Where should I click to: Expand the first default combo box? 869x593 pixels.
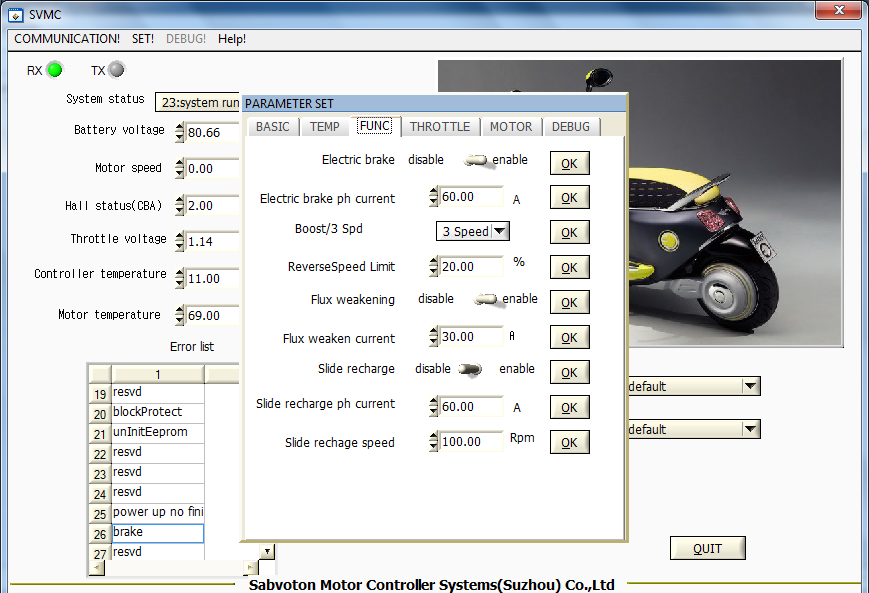tap(750, 387)
